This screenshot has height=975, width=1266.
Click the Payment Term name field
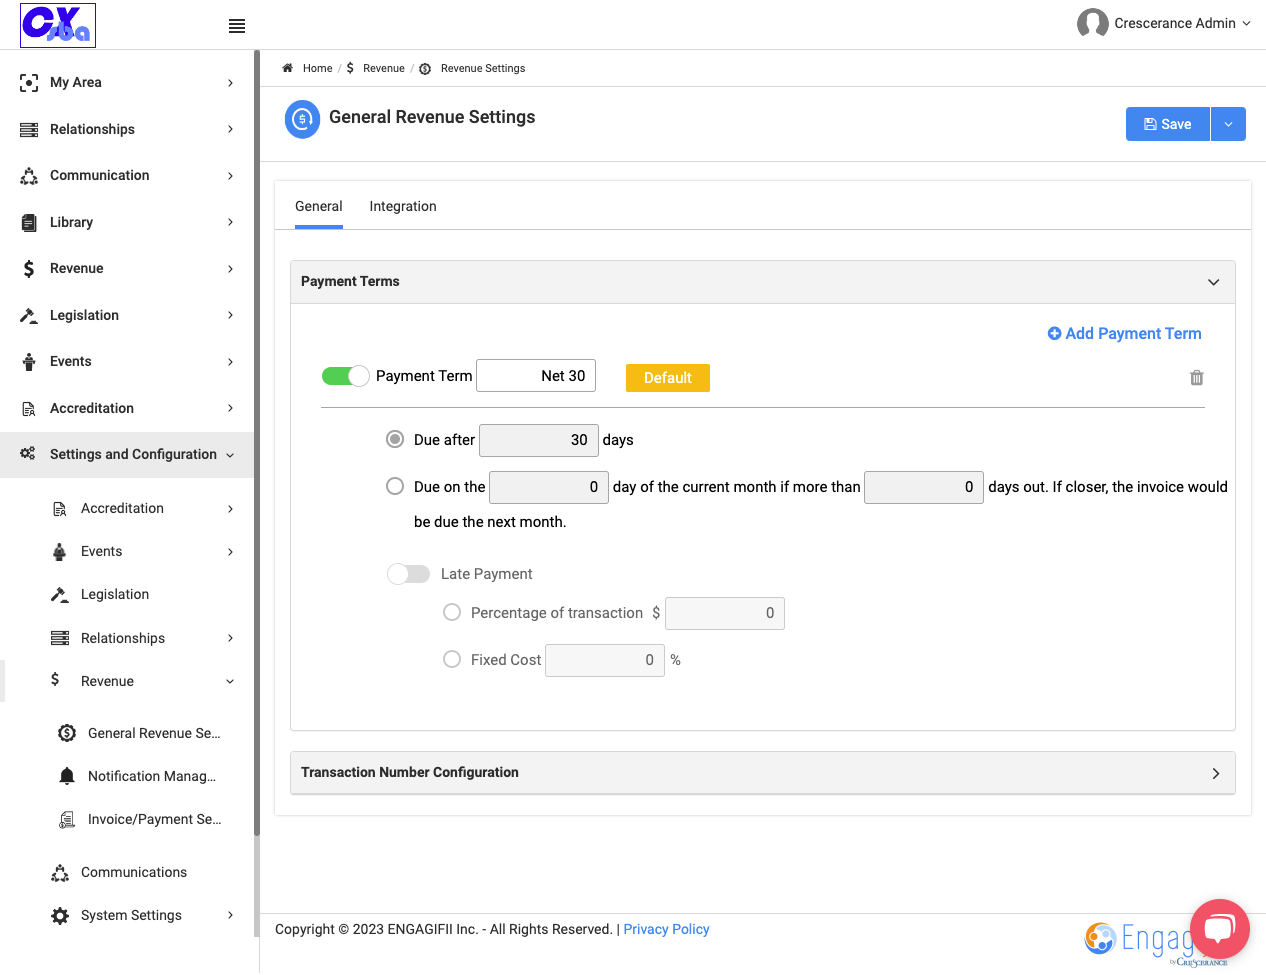point(536,376)
